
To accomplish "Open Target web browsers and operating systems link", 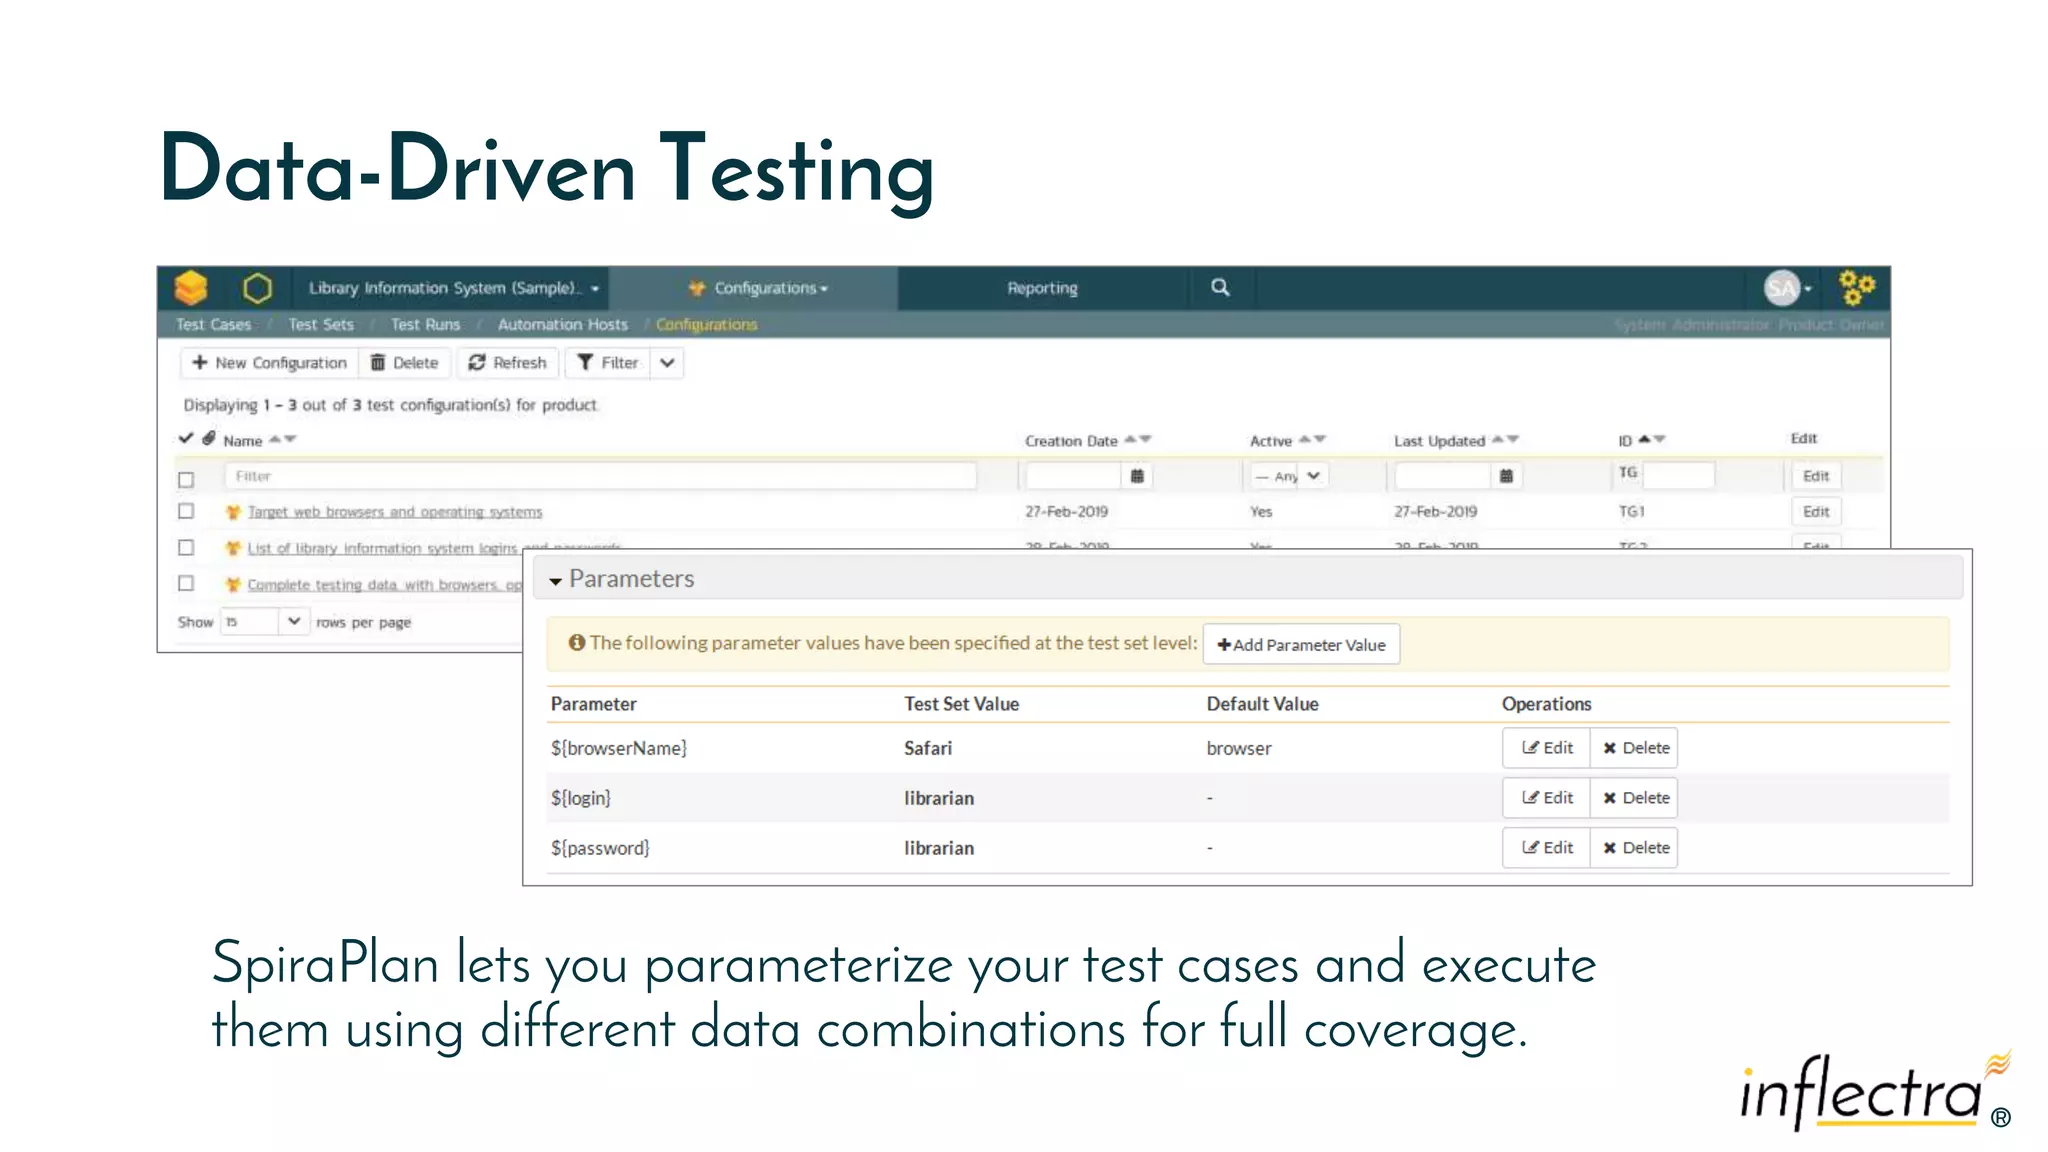I will pyautogui.click(x=395, y=512).
